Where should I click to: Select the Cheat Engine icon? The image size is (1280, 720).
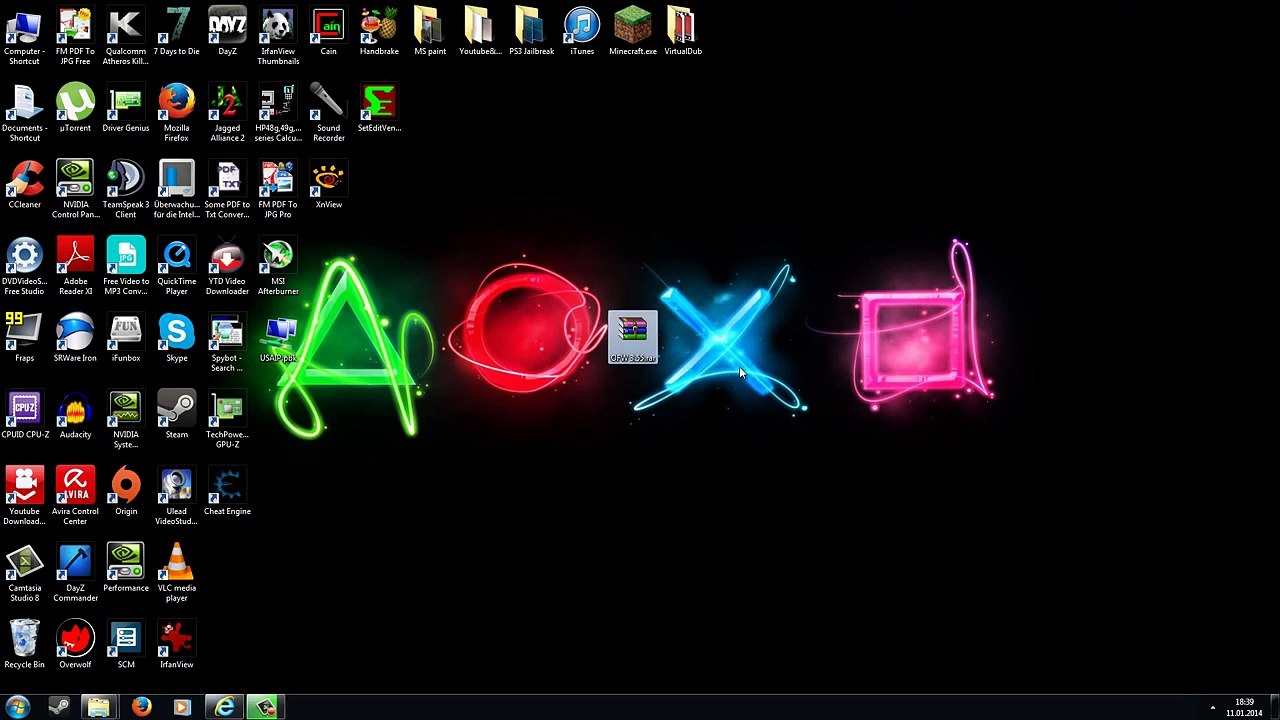[x=227, y=492]
